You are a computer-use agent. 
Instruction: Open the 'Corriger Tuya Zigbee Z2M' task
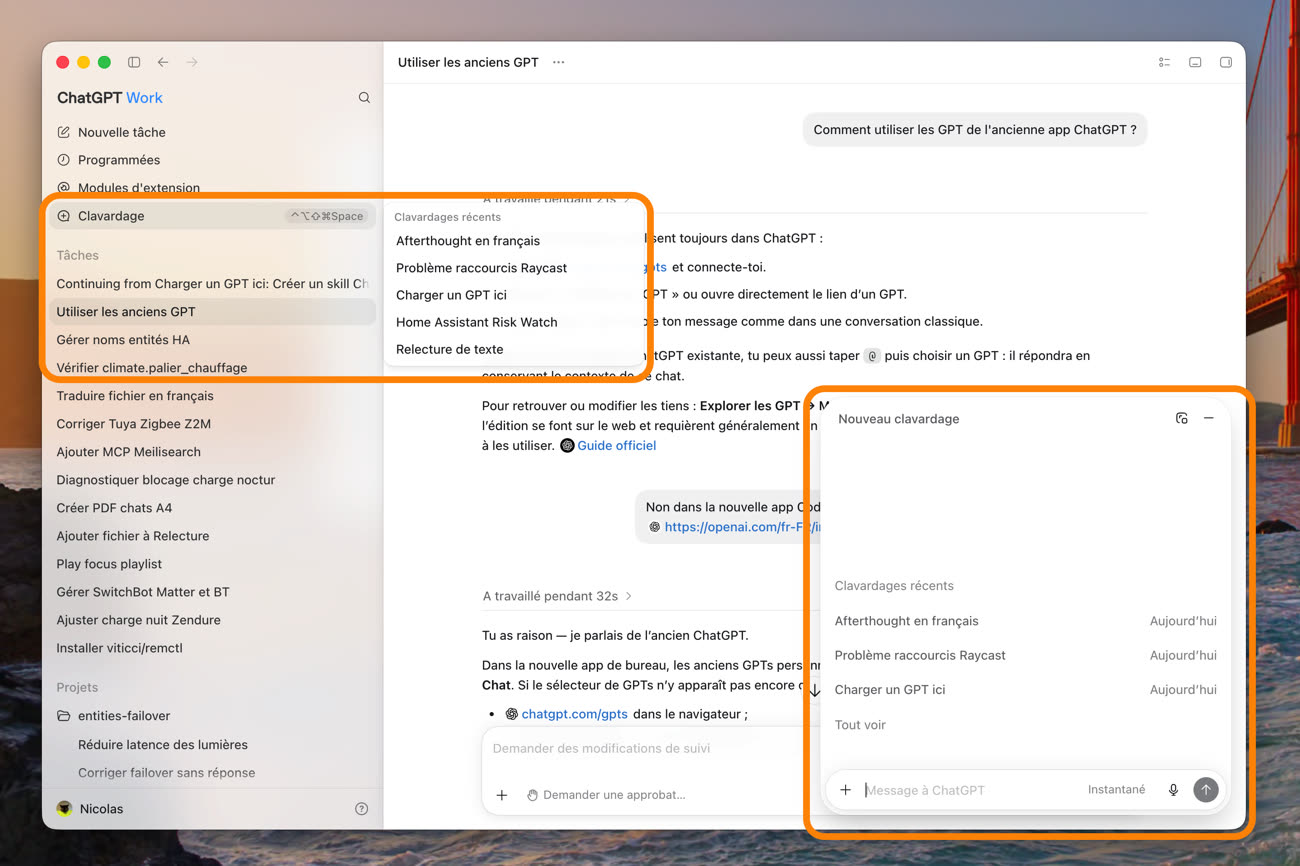(x=212, y=424)
